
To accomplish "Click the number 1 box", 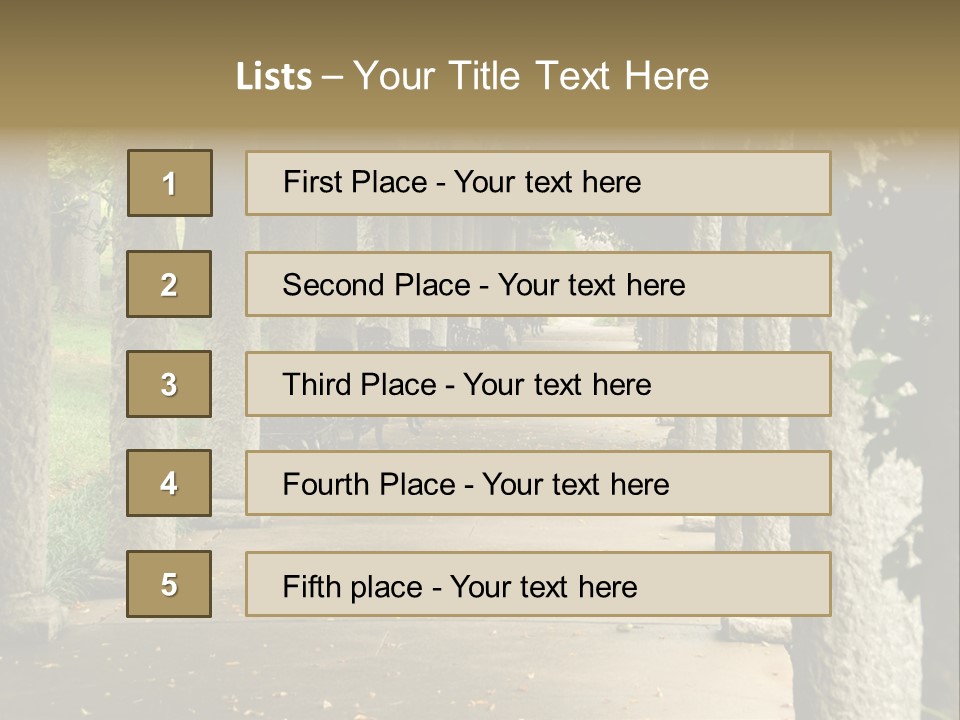I will click(170, 183).
